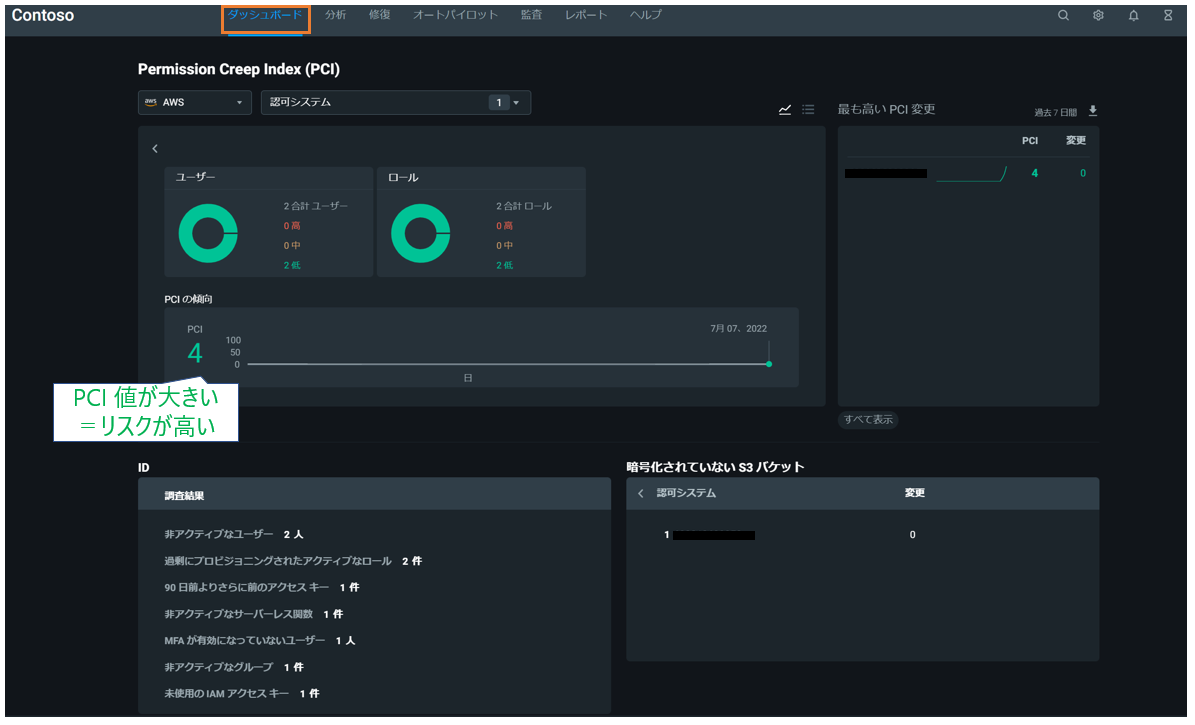Viewport: 1195px width, 725px height.
Task: Select the ダッシュボード tab
Action: [265, 15]
